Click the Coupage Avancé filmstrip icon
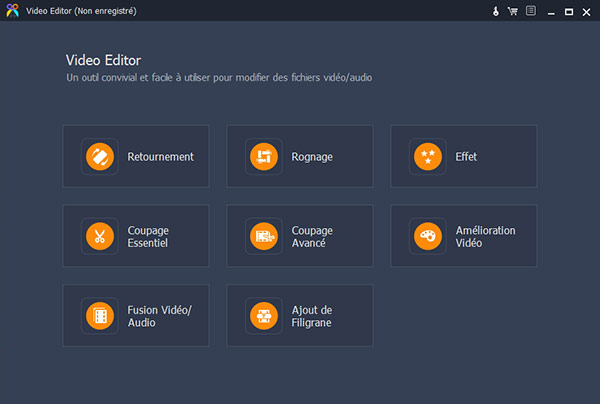600x404 pixels. (x=264, y=236)
